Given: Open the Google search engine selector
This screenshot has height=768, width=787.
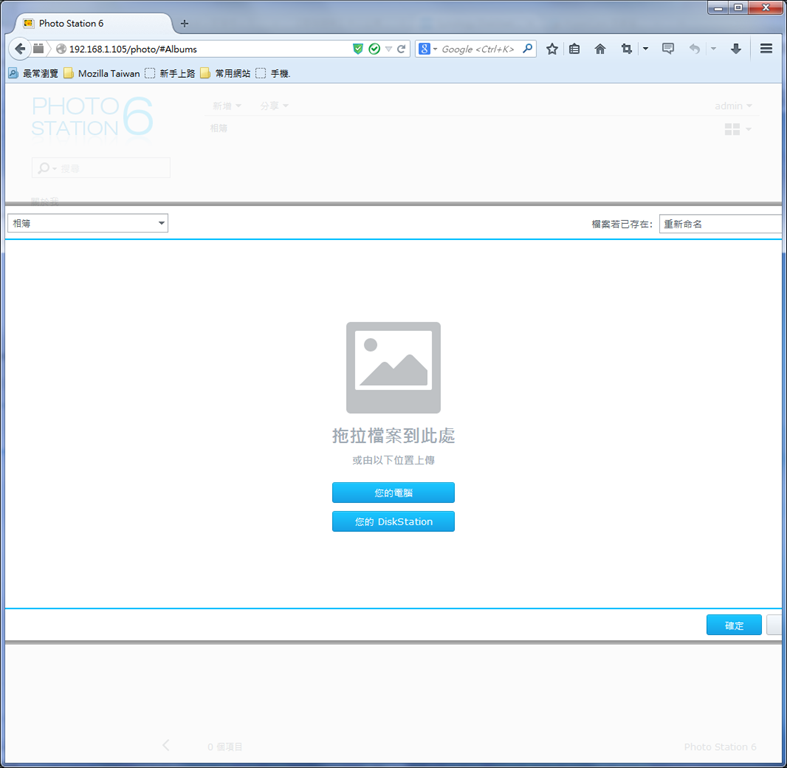Looking at the screenshot, I should tap(428, 49).
